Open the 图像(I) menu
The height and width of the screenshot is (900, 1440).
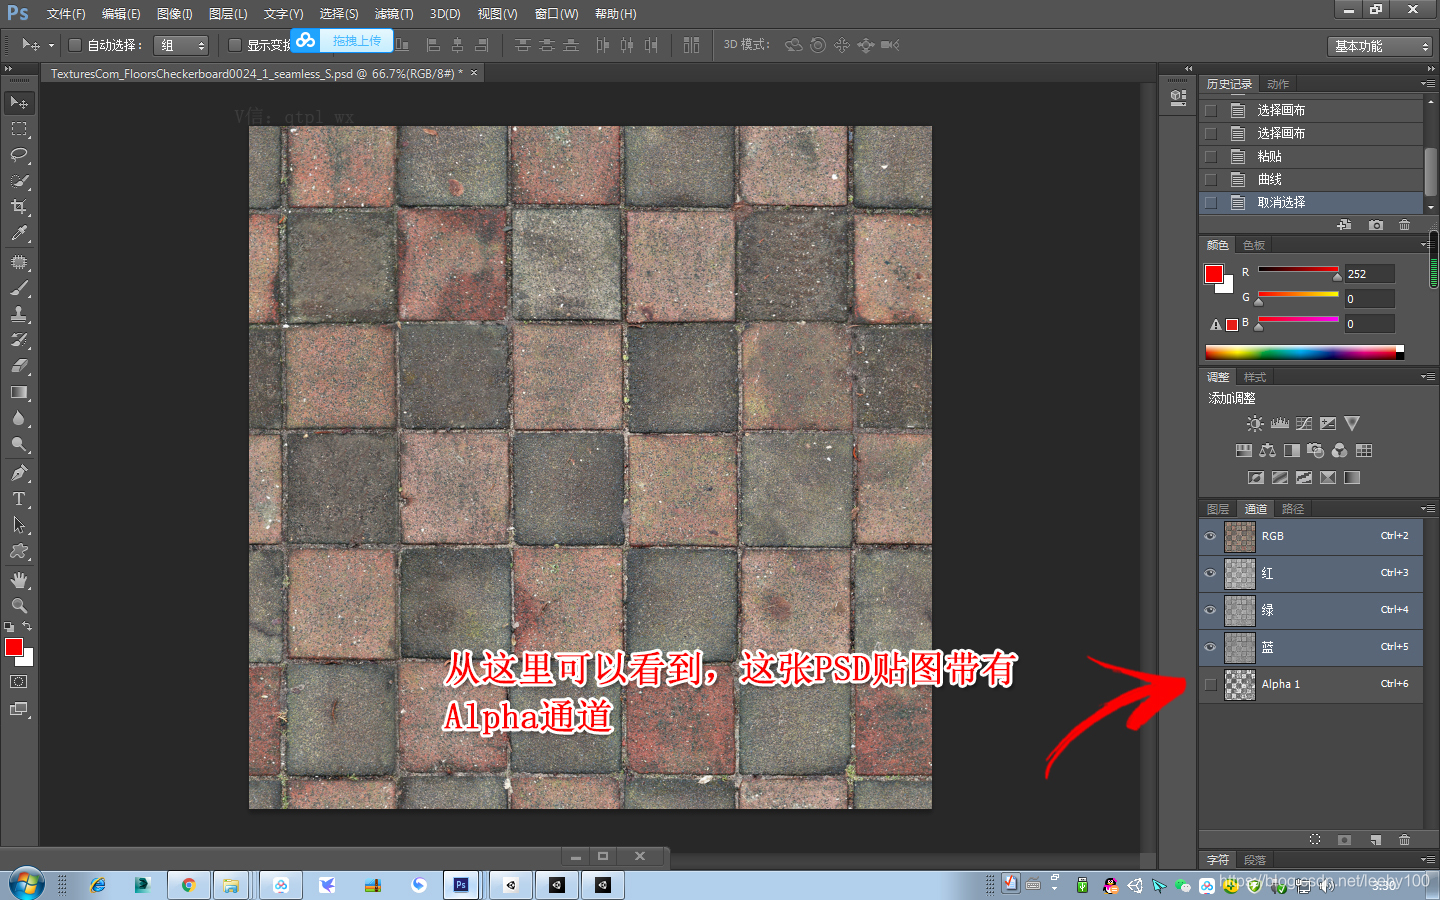174,14
